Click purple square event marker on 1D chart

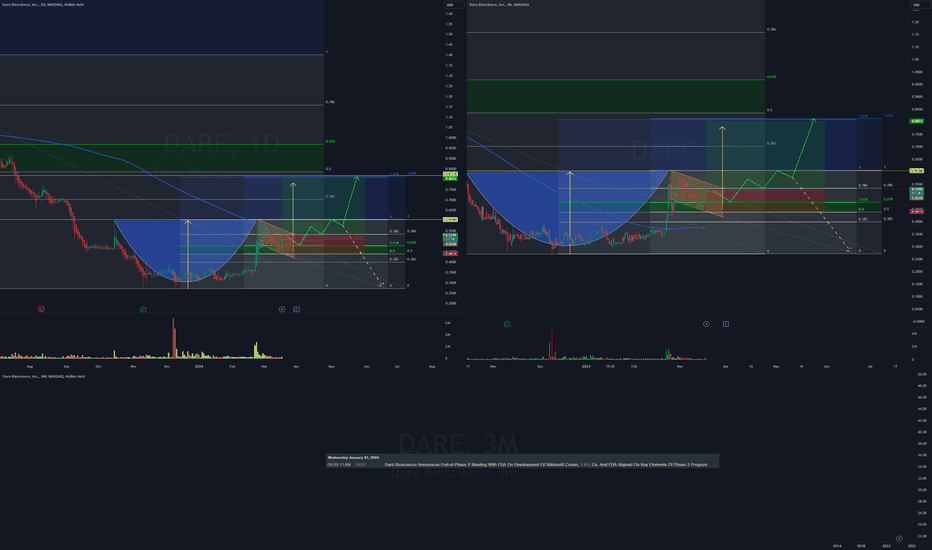(x=296, y=309)
